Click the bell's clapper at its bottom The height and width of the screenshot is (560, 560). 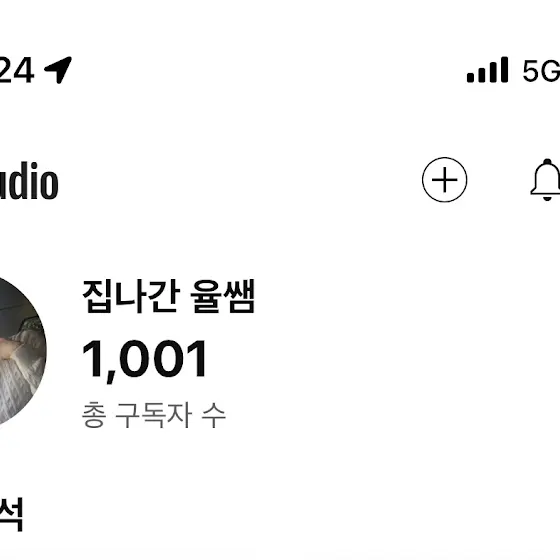(547, 198)
